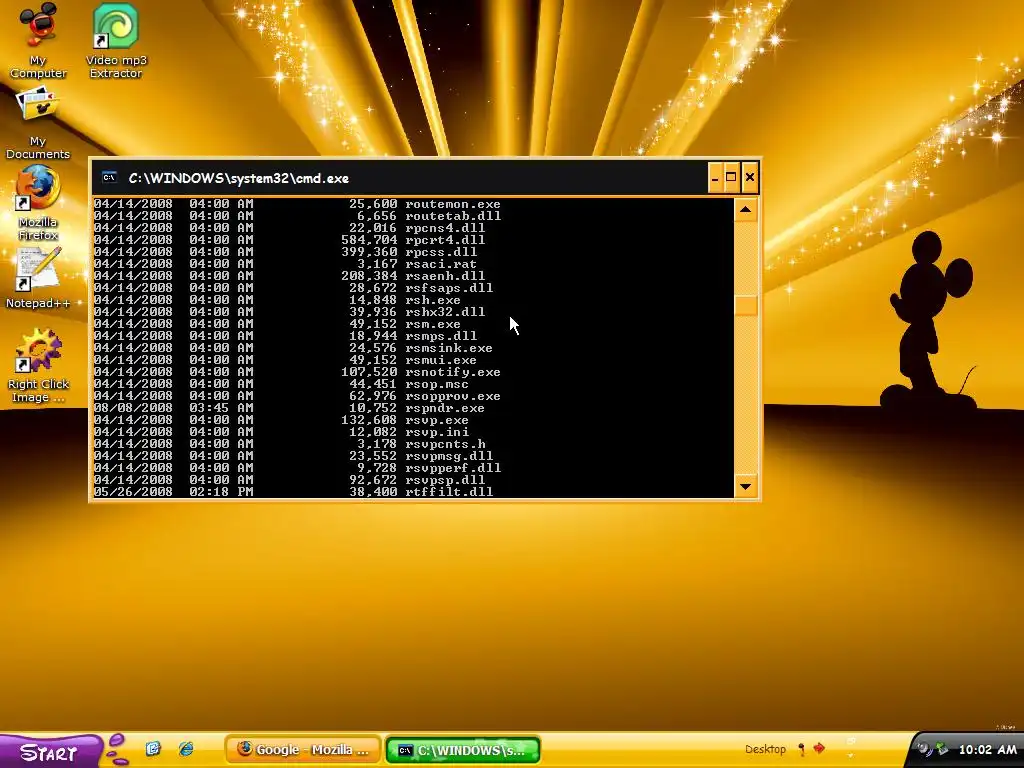The height and width of the screenshot is (768, 1024).
Task: Launch the Notepad++ desktop shortcut
Action: tap(38, 278)
